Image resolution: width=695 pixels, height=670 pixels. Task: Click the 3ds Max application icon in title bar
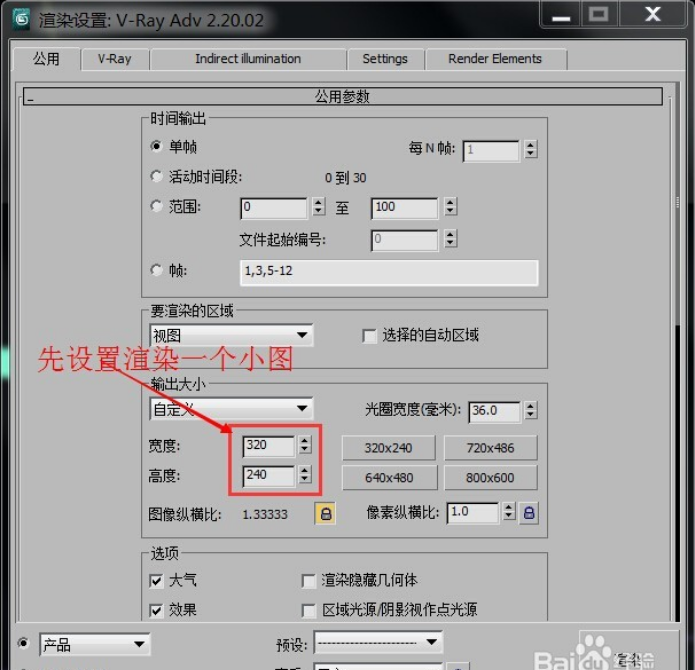point(21,19)
